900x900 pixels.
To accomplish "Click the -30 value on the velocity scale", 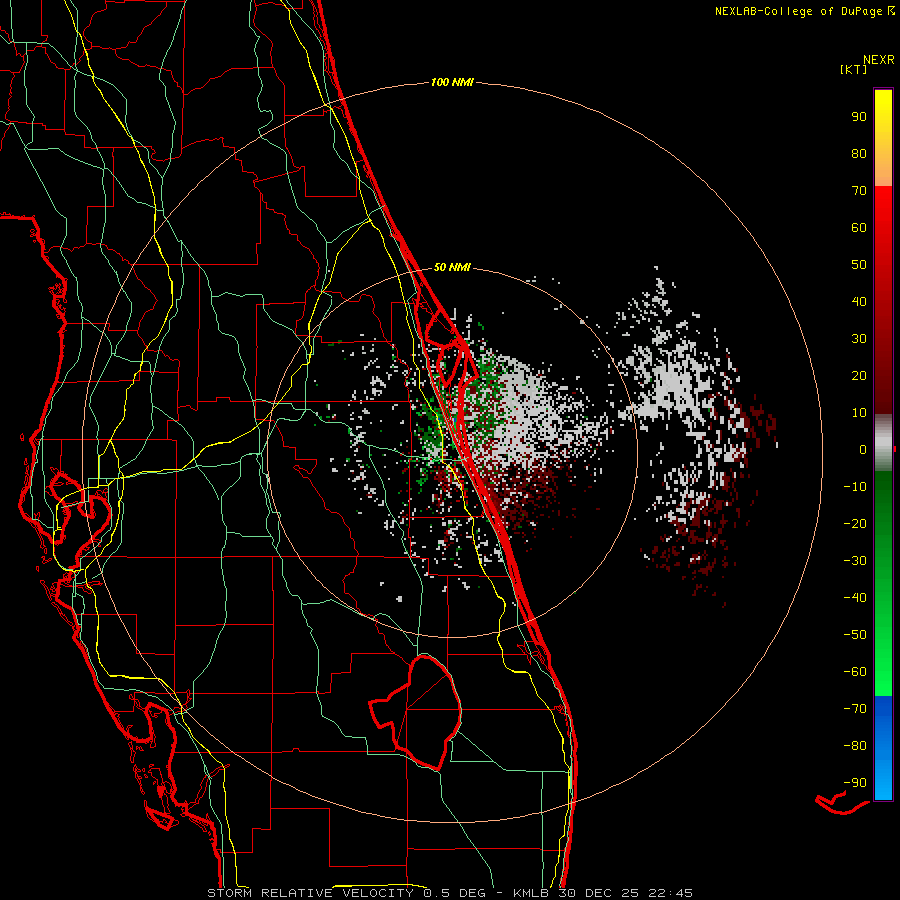I will 855,561.
